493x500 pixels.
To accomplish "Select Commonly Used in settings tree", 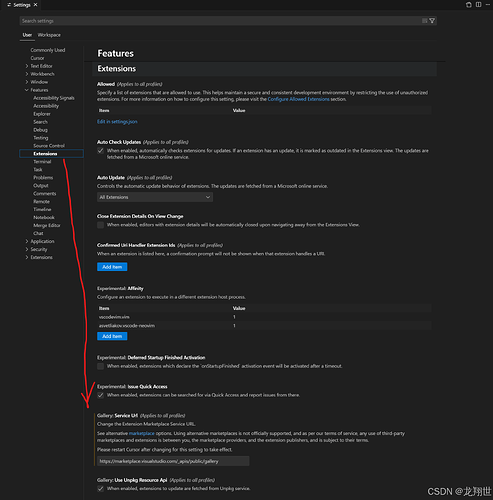I will pyautogui.click(x=48, y=50).
